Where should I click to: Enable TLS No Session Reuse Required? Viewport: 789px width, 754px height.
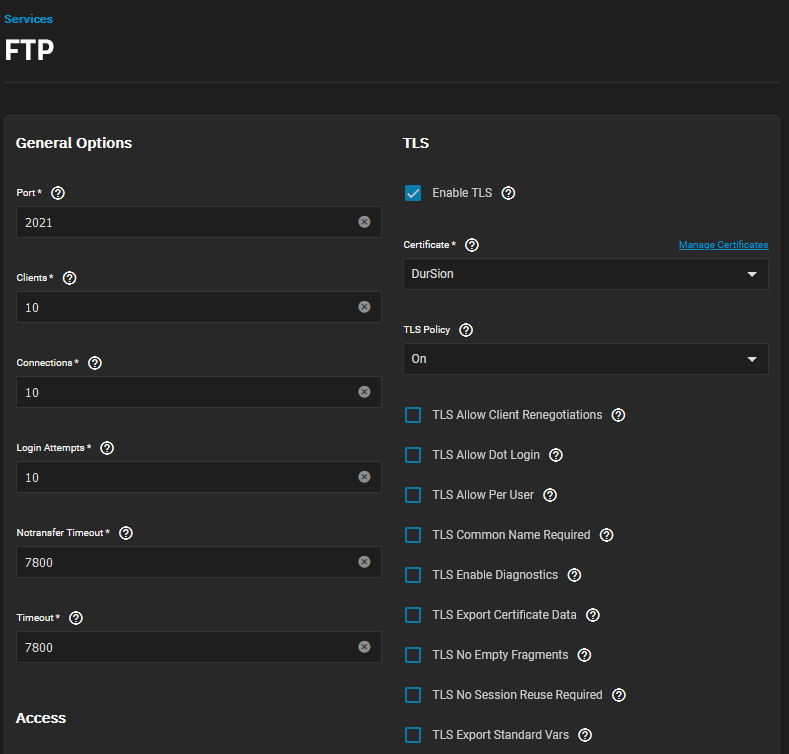(413, 695)
